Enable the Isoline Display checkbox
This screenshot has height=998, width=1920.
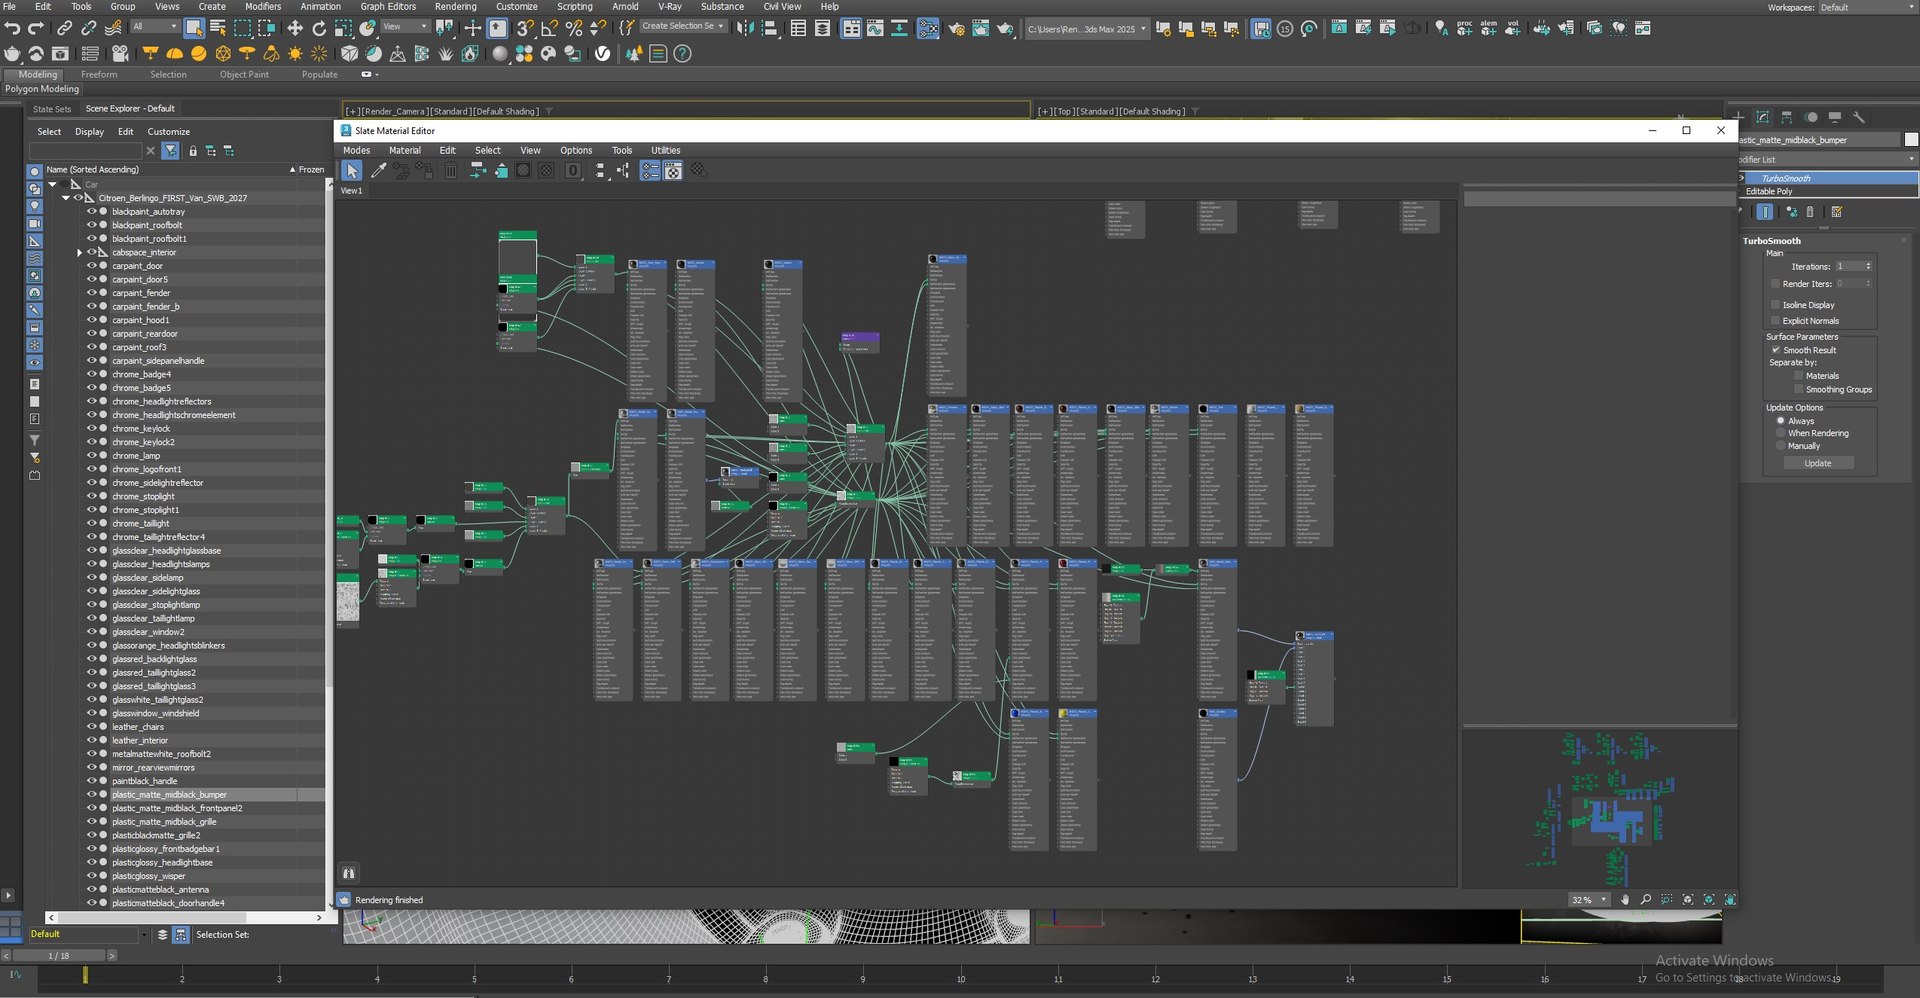coord(1776,305)
